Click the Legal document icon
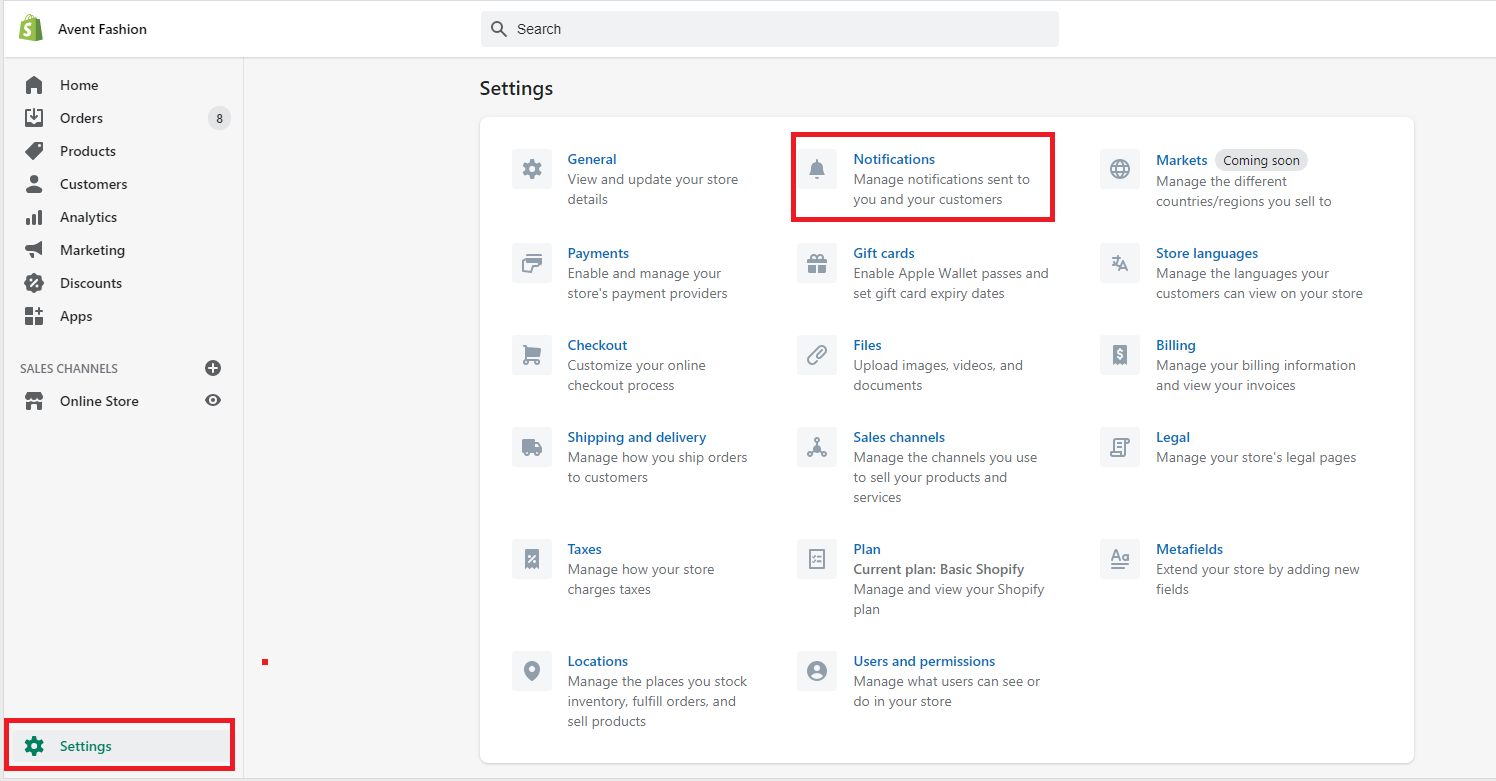 (x=1120, y=447)
